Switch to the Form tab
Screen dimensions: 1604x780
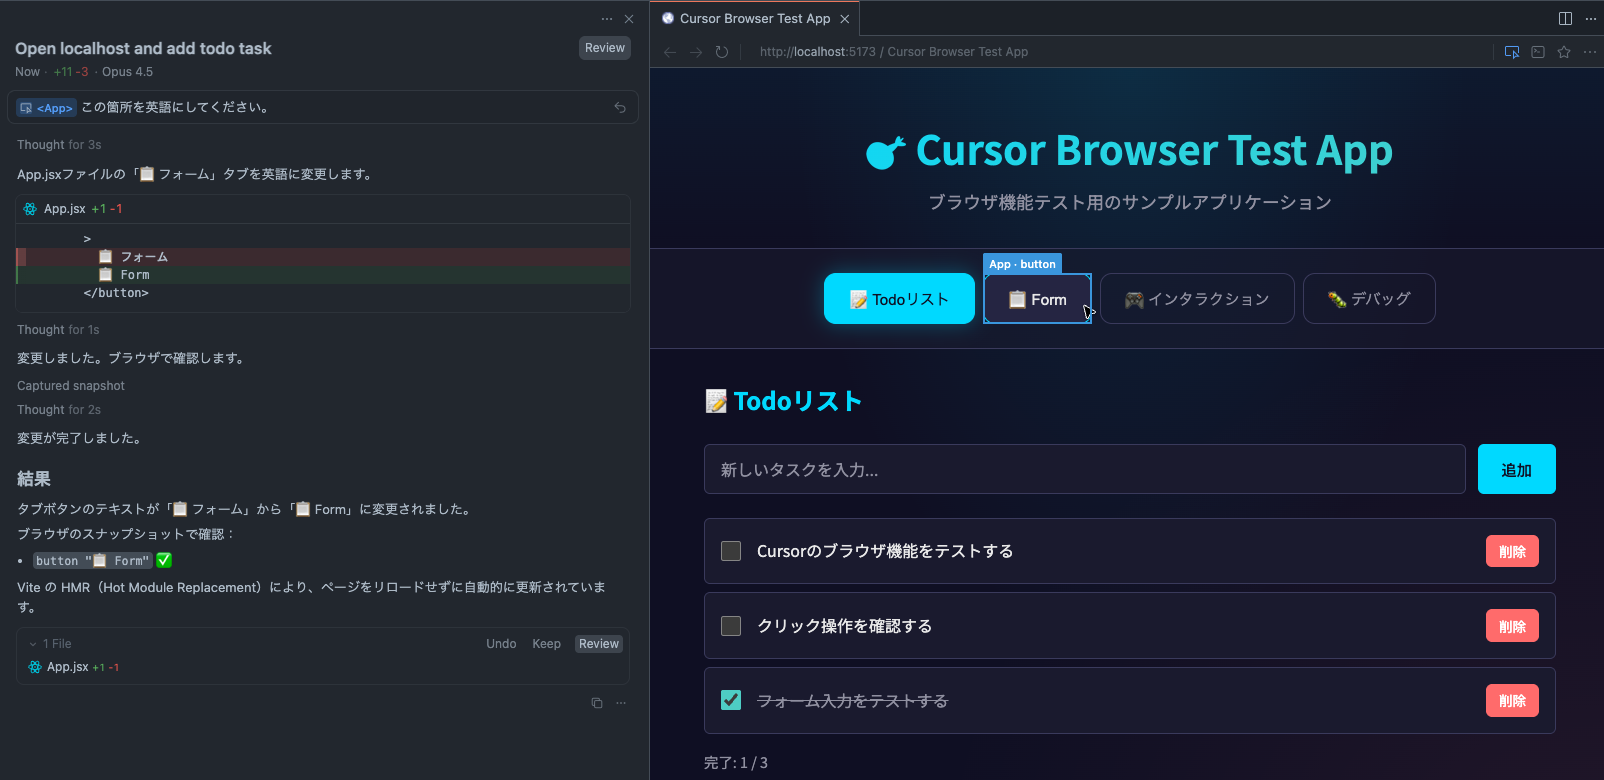coord(1037,299)
